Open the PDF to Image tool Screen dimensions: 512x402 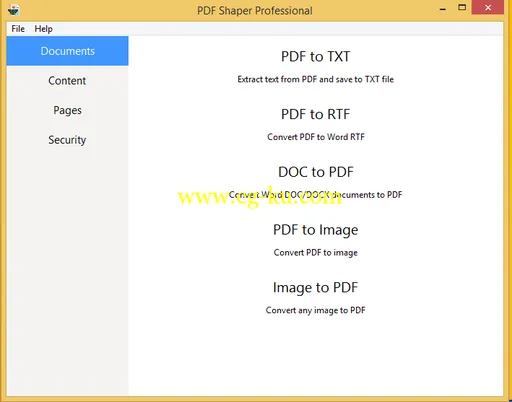(x=315, y=230)
